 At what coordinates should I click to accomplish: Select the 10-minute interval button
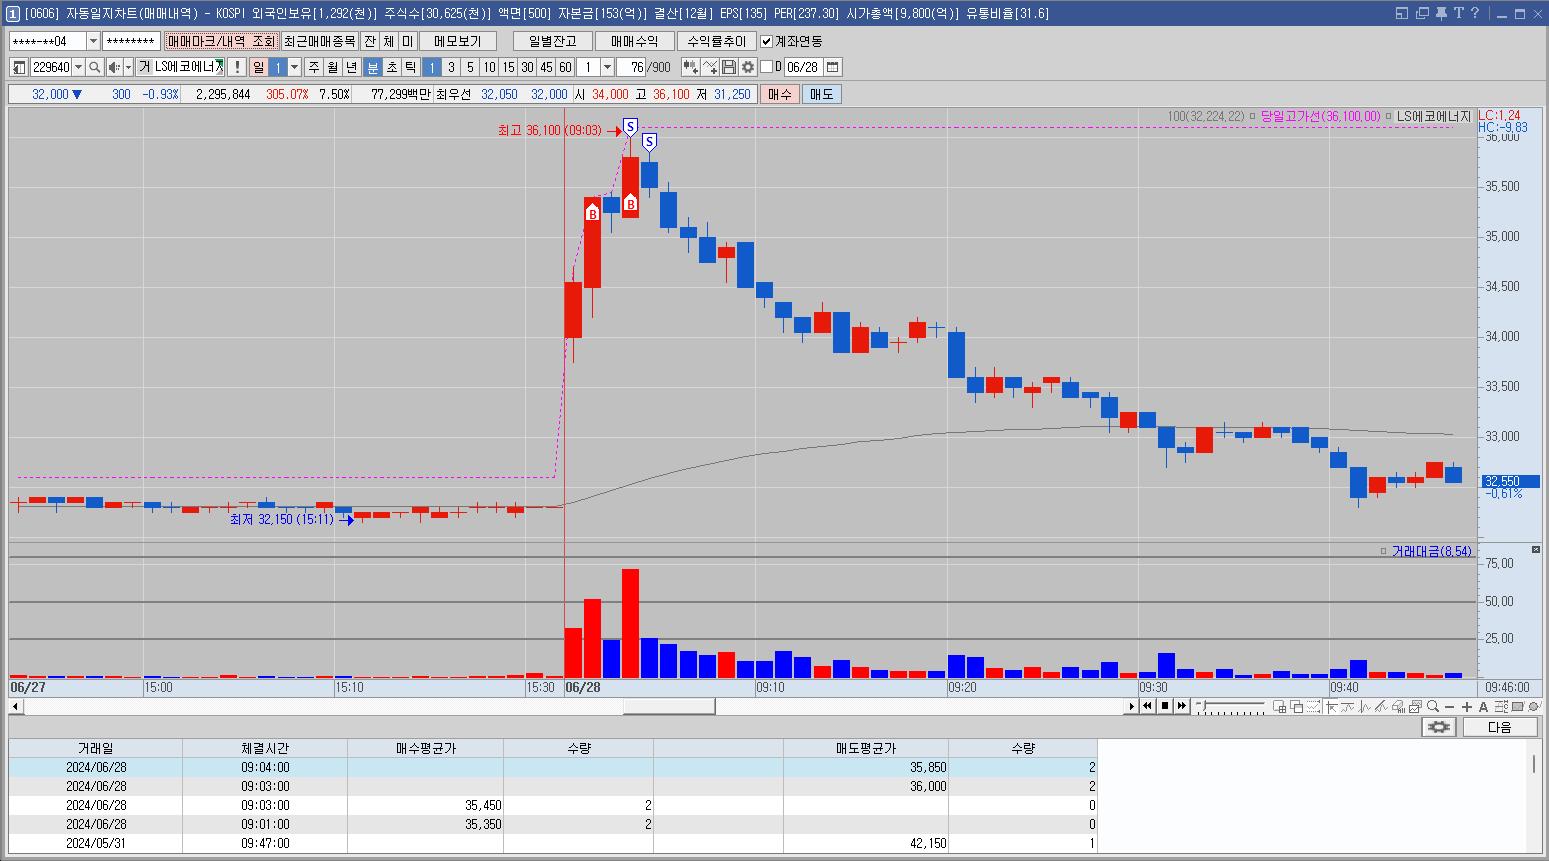pyautogui.click(x=489, y=67)
